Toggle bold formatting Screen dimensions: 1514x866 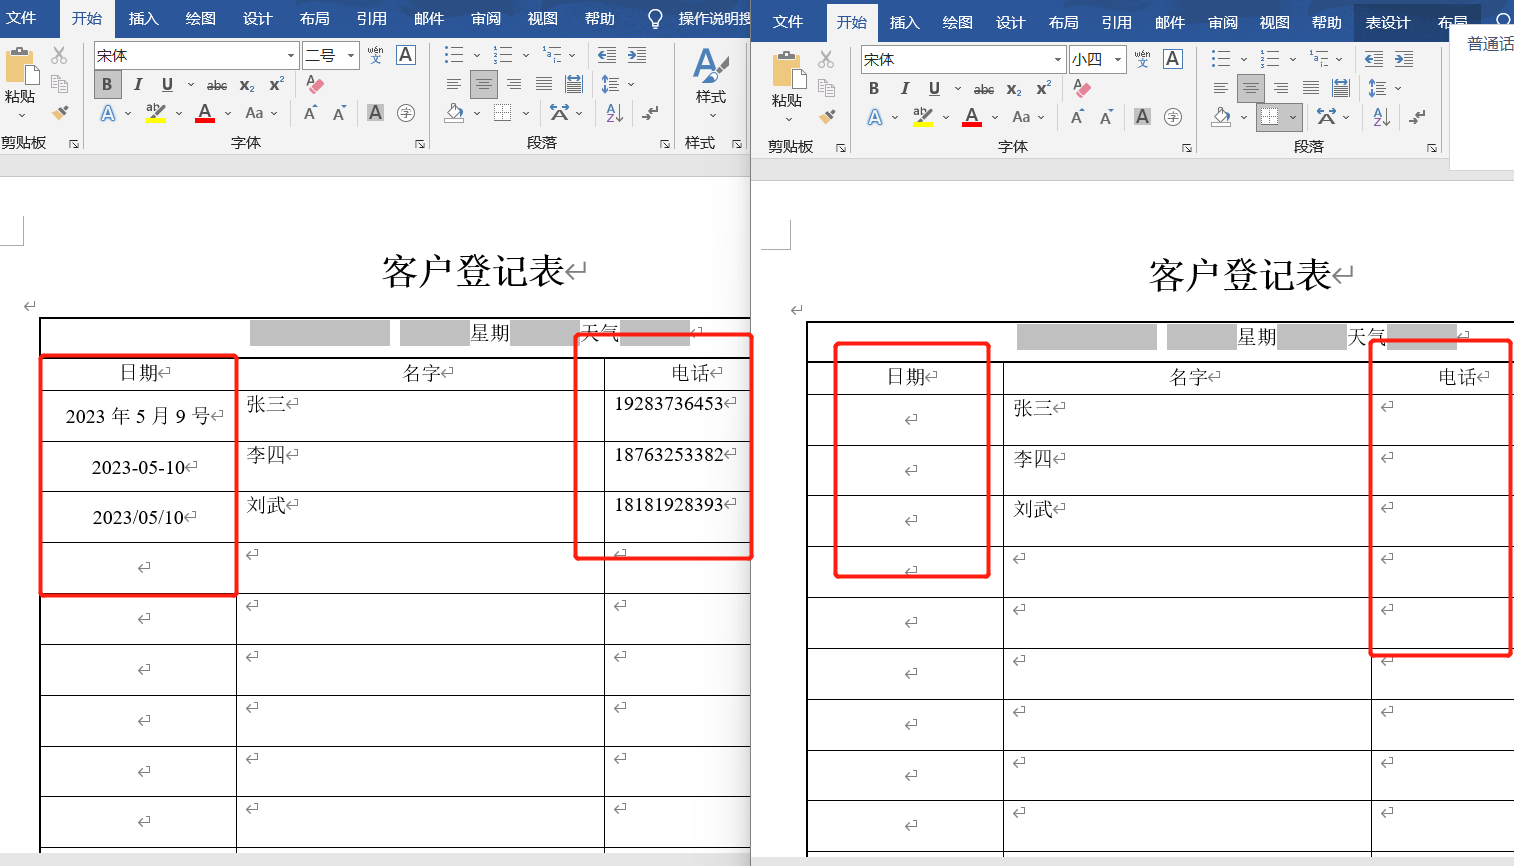pyautogui.click(x=107, y=84)
